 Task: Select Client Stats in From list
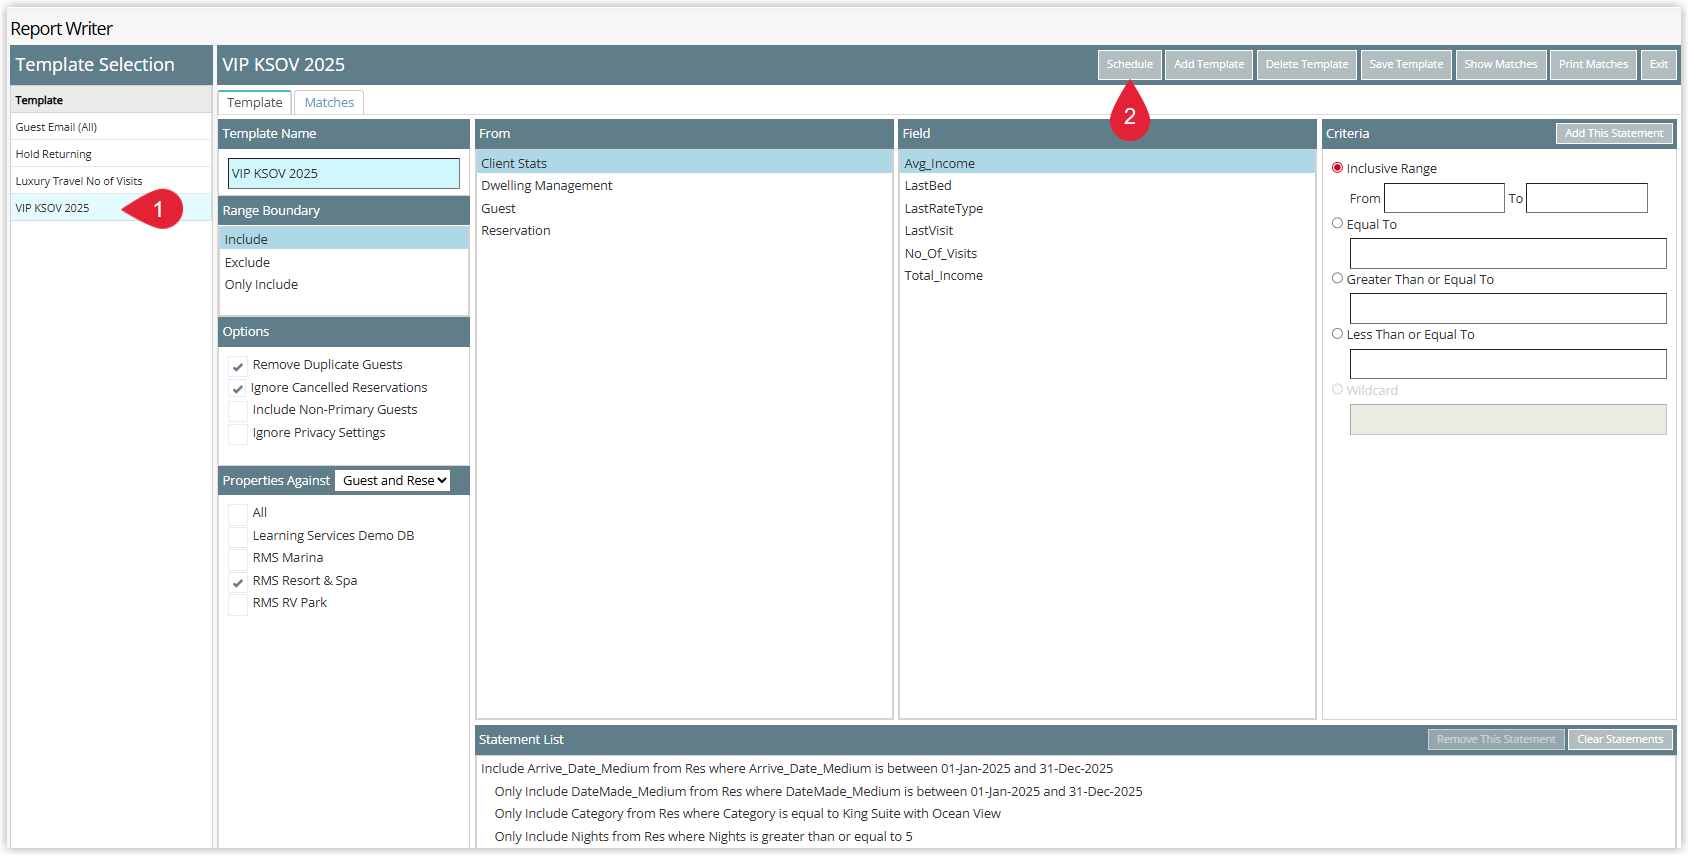[x=684, y=163]
